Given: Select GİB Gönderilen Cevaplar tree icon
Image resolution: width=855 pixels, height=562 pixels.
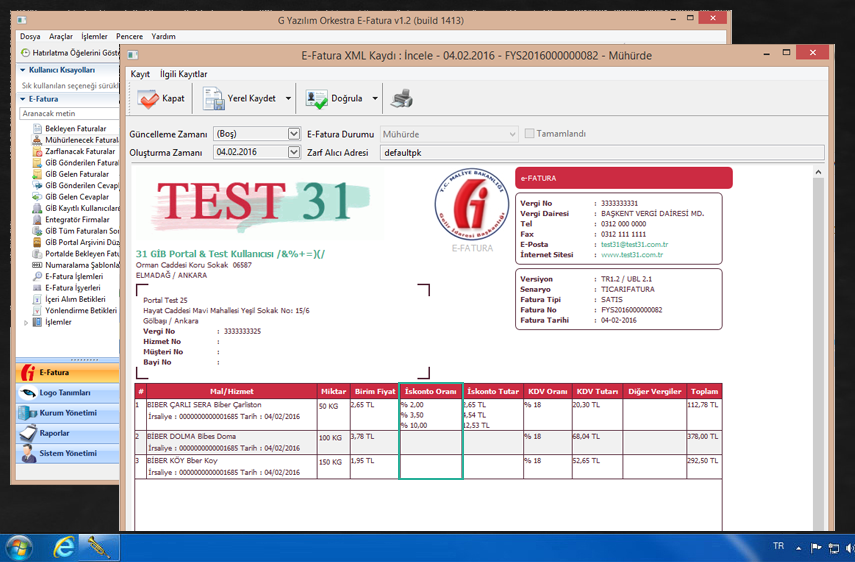Looking at the screenshot, I should pyautogui.click(x=37, y=185).
